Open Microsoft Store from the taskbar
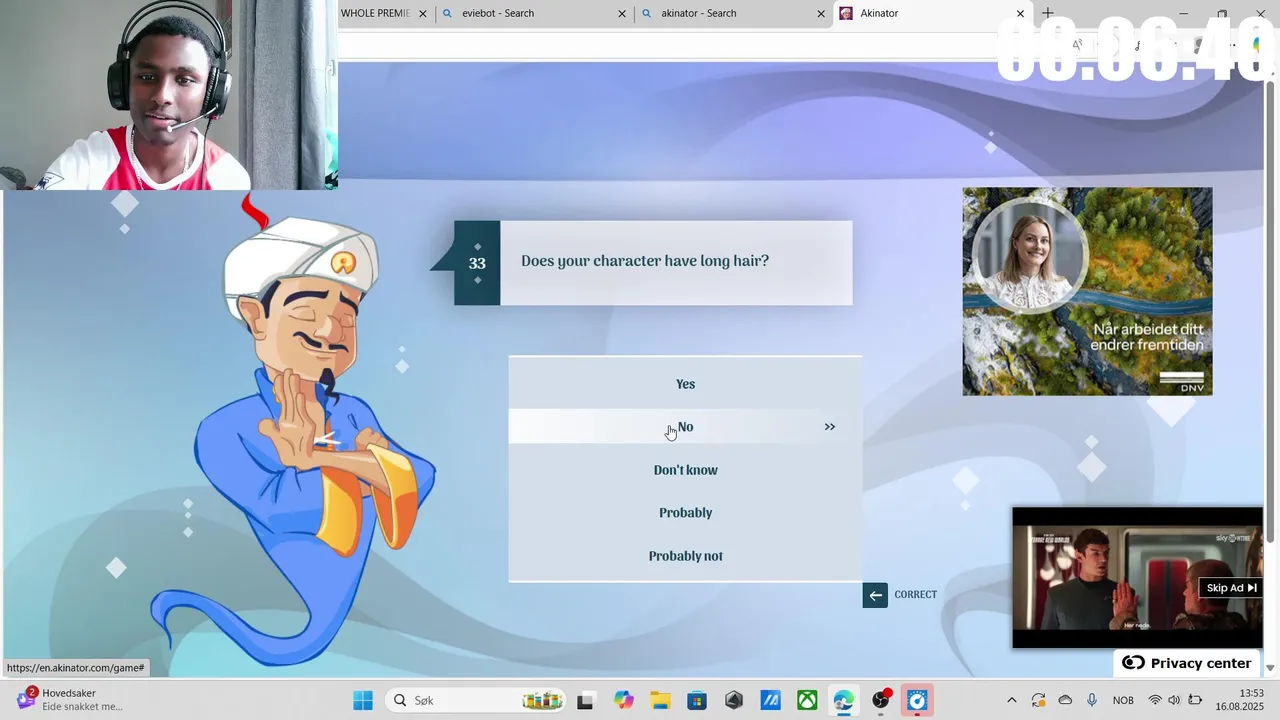Screen dimensions: 1280x720 [x=697, y=700]
